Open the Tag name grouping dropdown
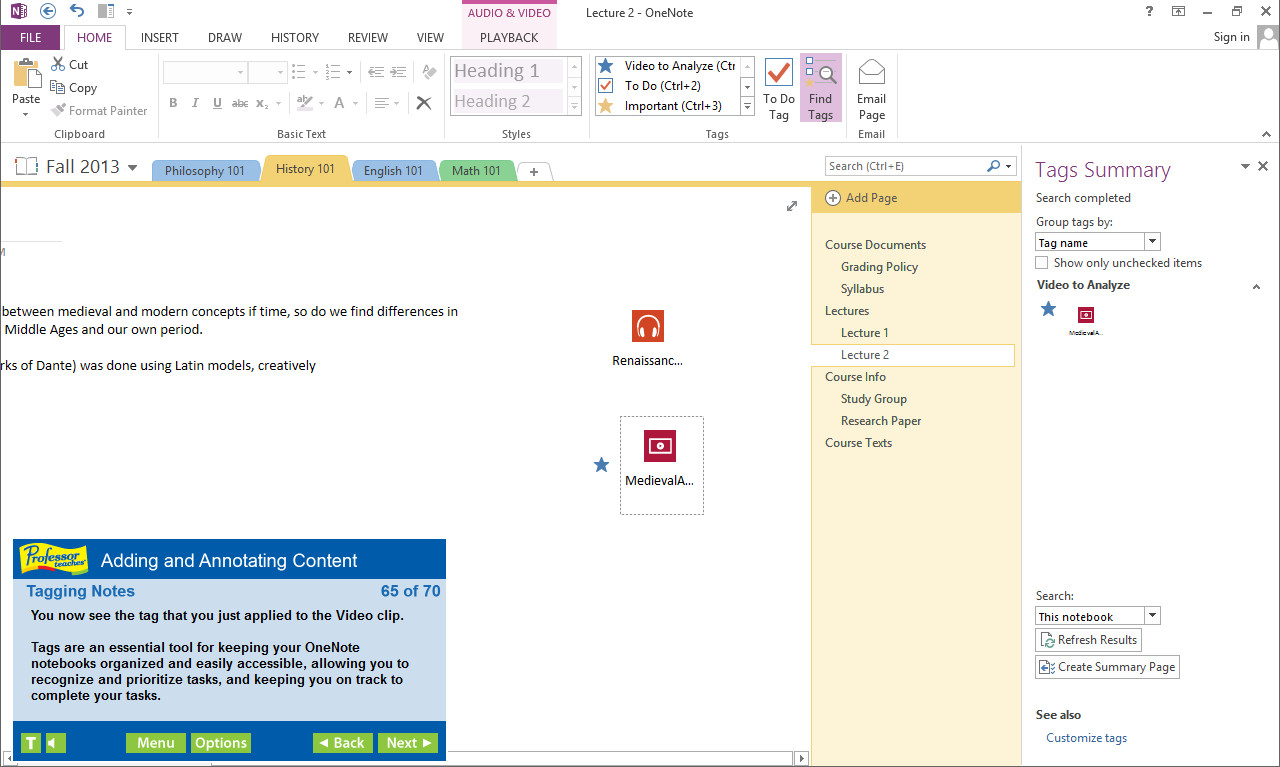 click(x=1152, y=241)
